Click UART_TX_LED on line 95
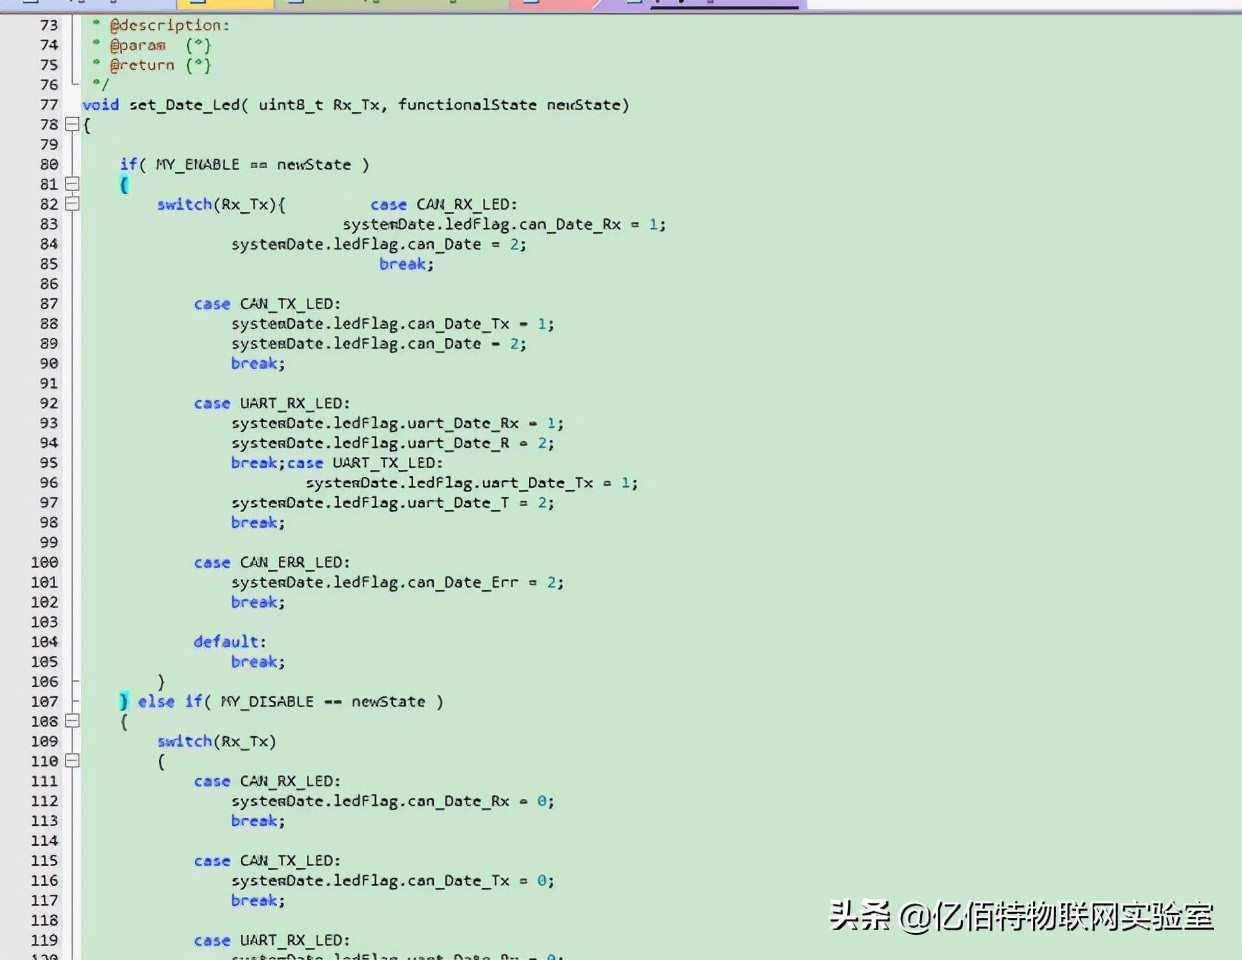The image size is (1242, 960). (387, 463)
